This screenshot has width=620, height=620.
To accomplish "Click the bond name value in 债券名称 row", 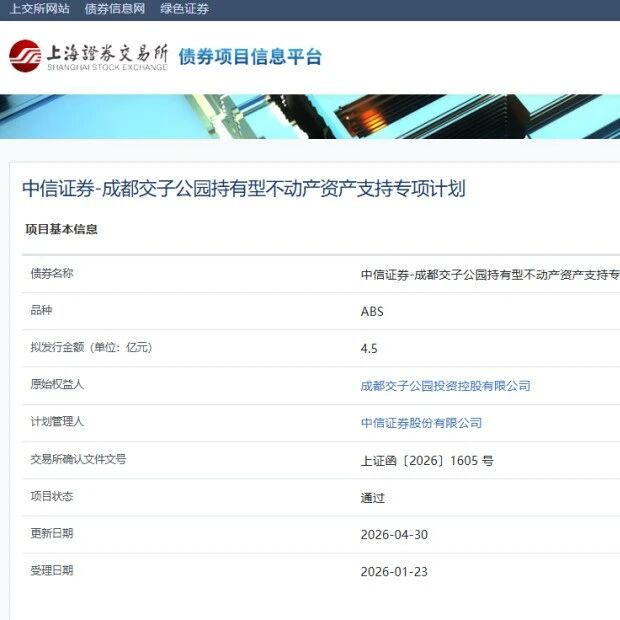I will pos(490,275).
